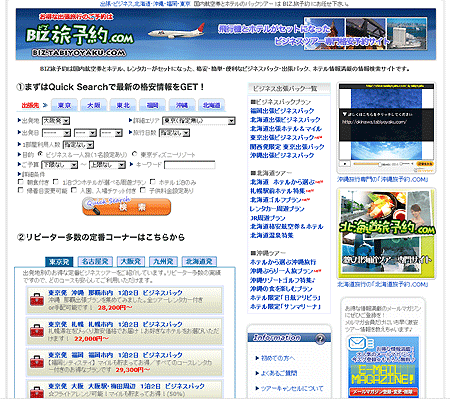Open the 出発日 day dropdown
450x399 pixels.
(111, 133)
